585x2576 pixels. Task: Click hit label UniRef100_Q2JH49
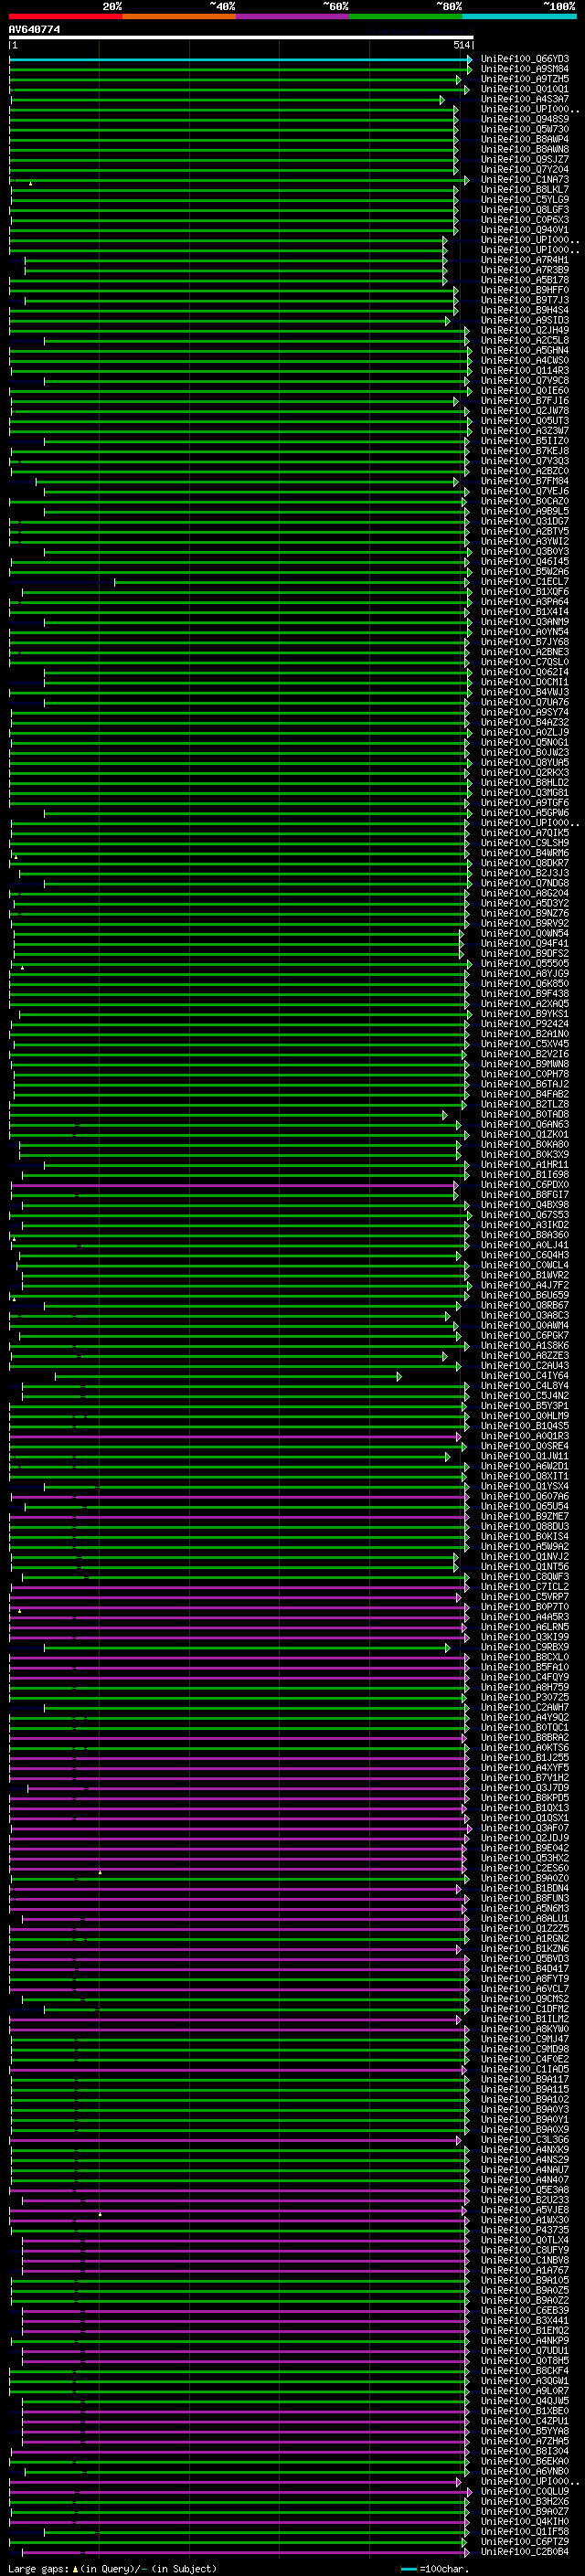(525, 330)
